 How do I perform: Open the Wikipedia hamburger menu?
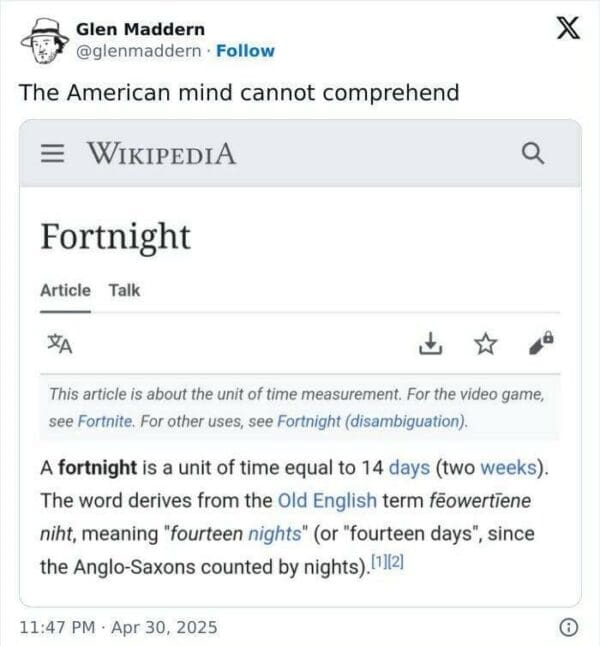(52, 155)
